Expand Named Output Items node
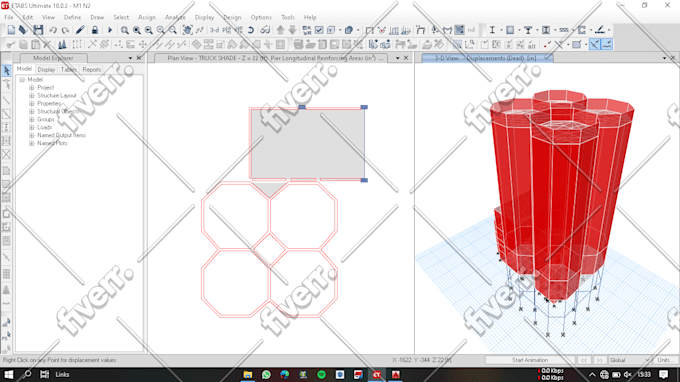 tap(31, 135)
